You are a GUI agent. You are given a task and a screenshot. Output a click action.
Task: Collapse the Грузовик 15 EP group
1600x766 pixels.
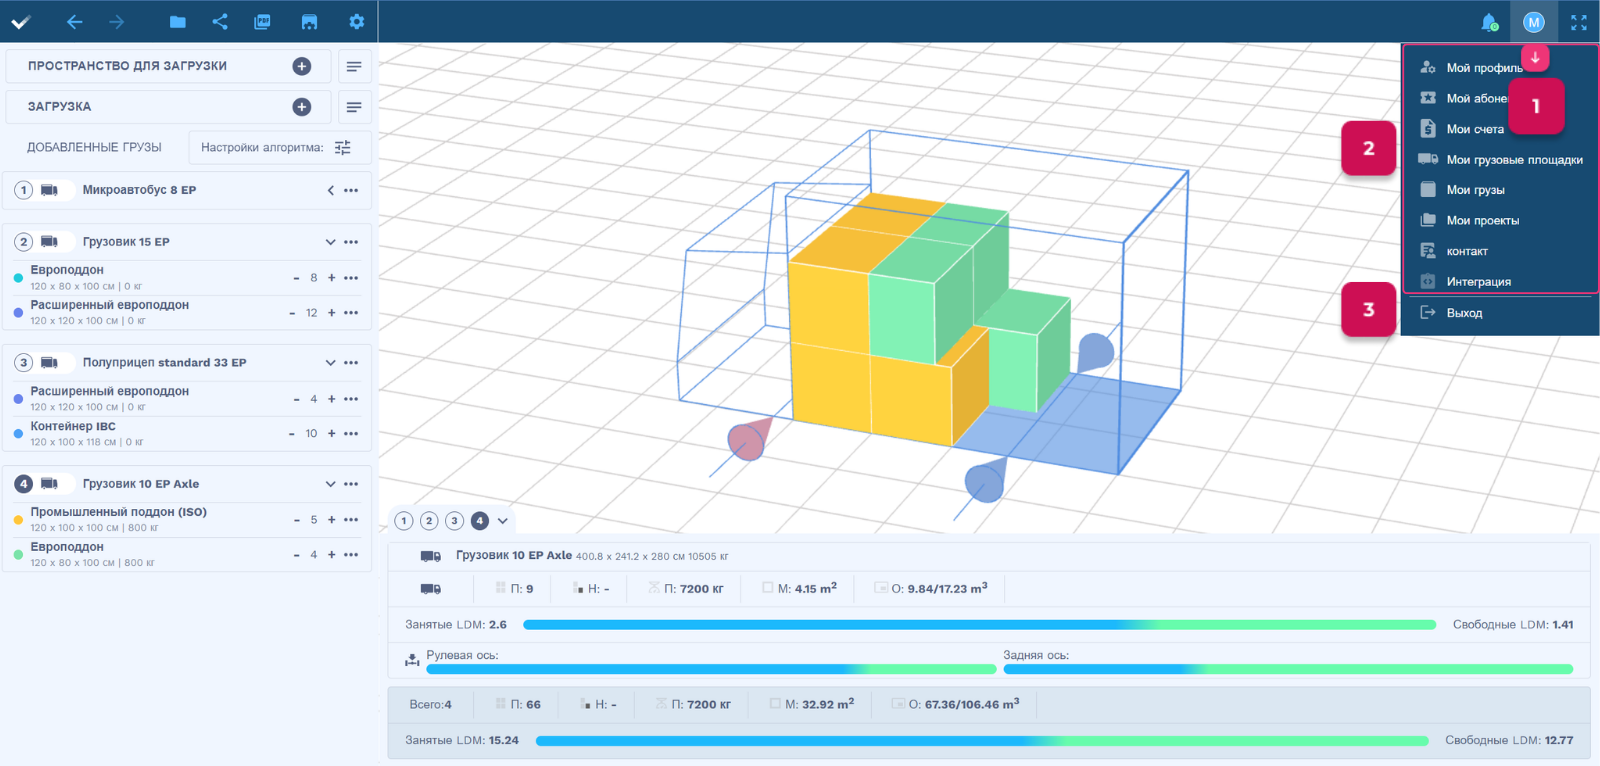pyautogui.click(x=330, y=242)
